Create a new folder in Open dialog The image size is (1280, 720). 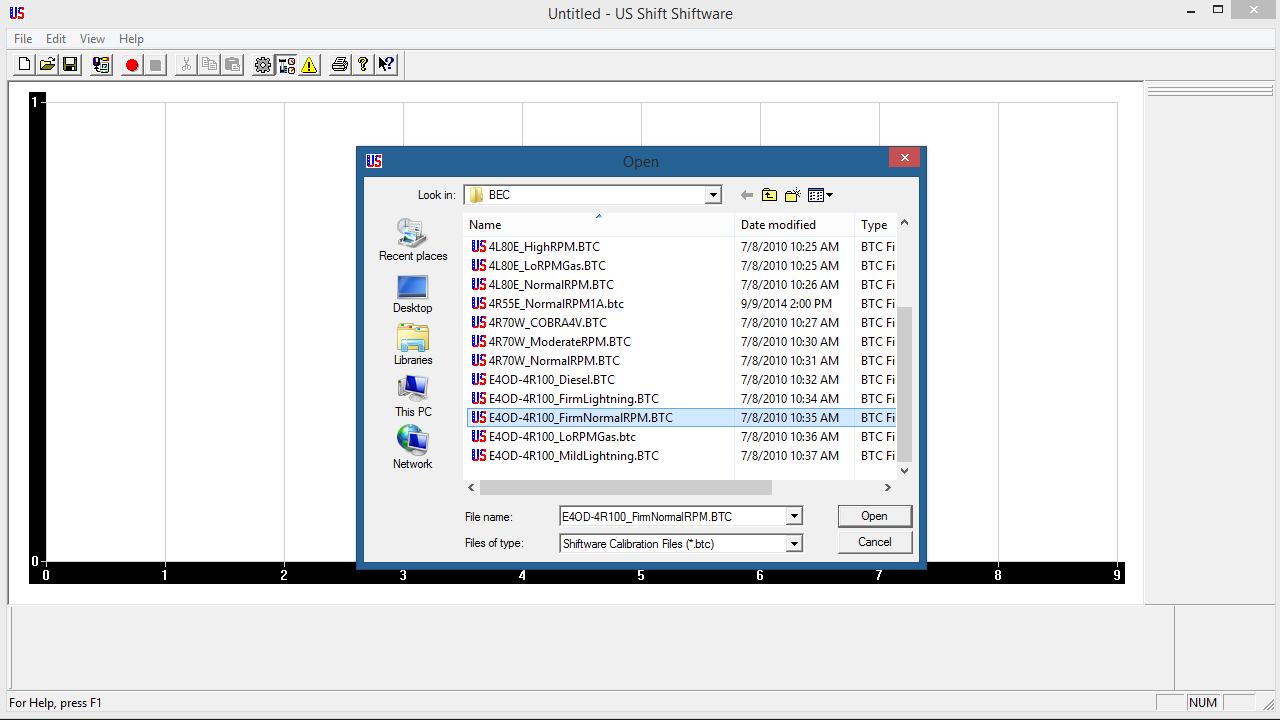(793, 195)
